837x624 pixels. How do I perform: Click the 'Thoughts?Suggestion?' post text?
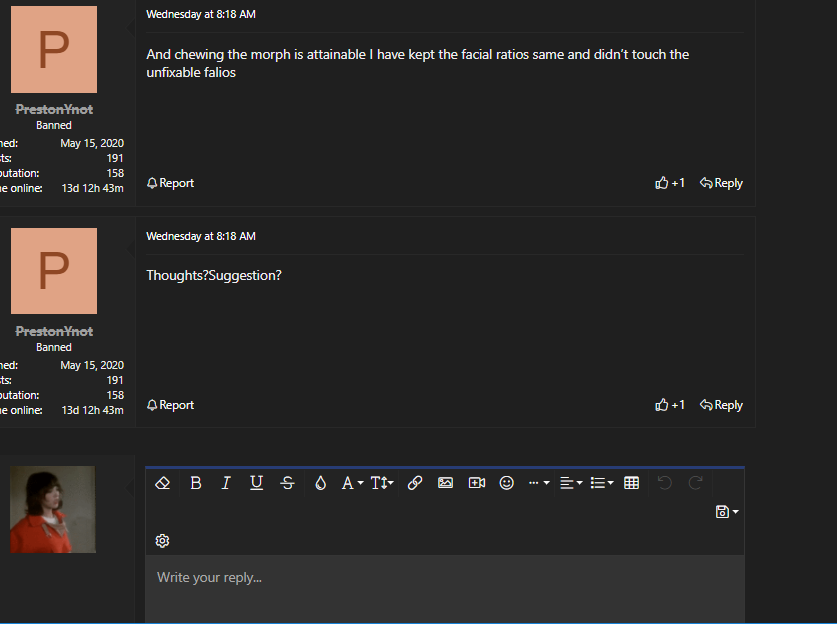point(214,275)
